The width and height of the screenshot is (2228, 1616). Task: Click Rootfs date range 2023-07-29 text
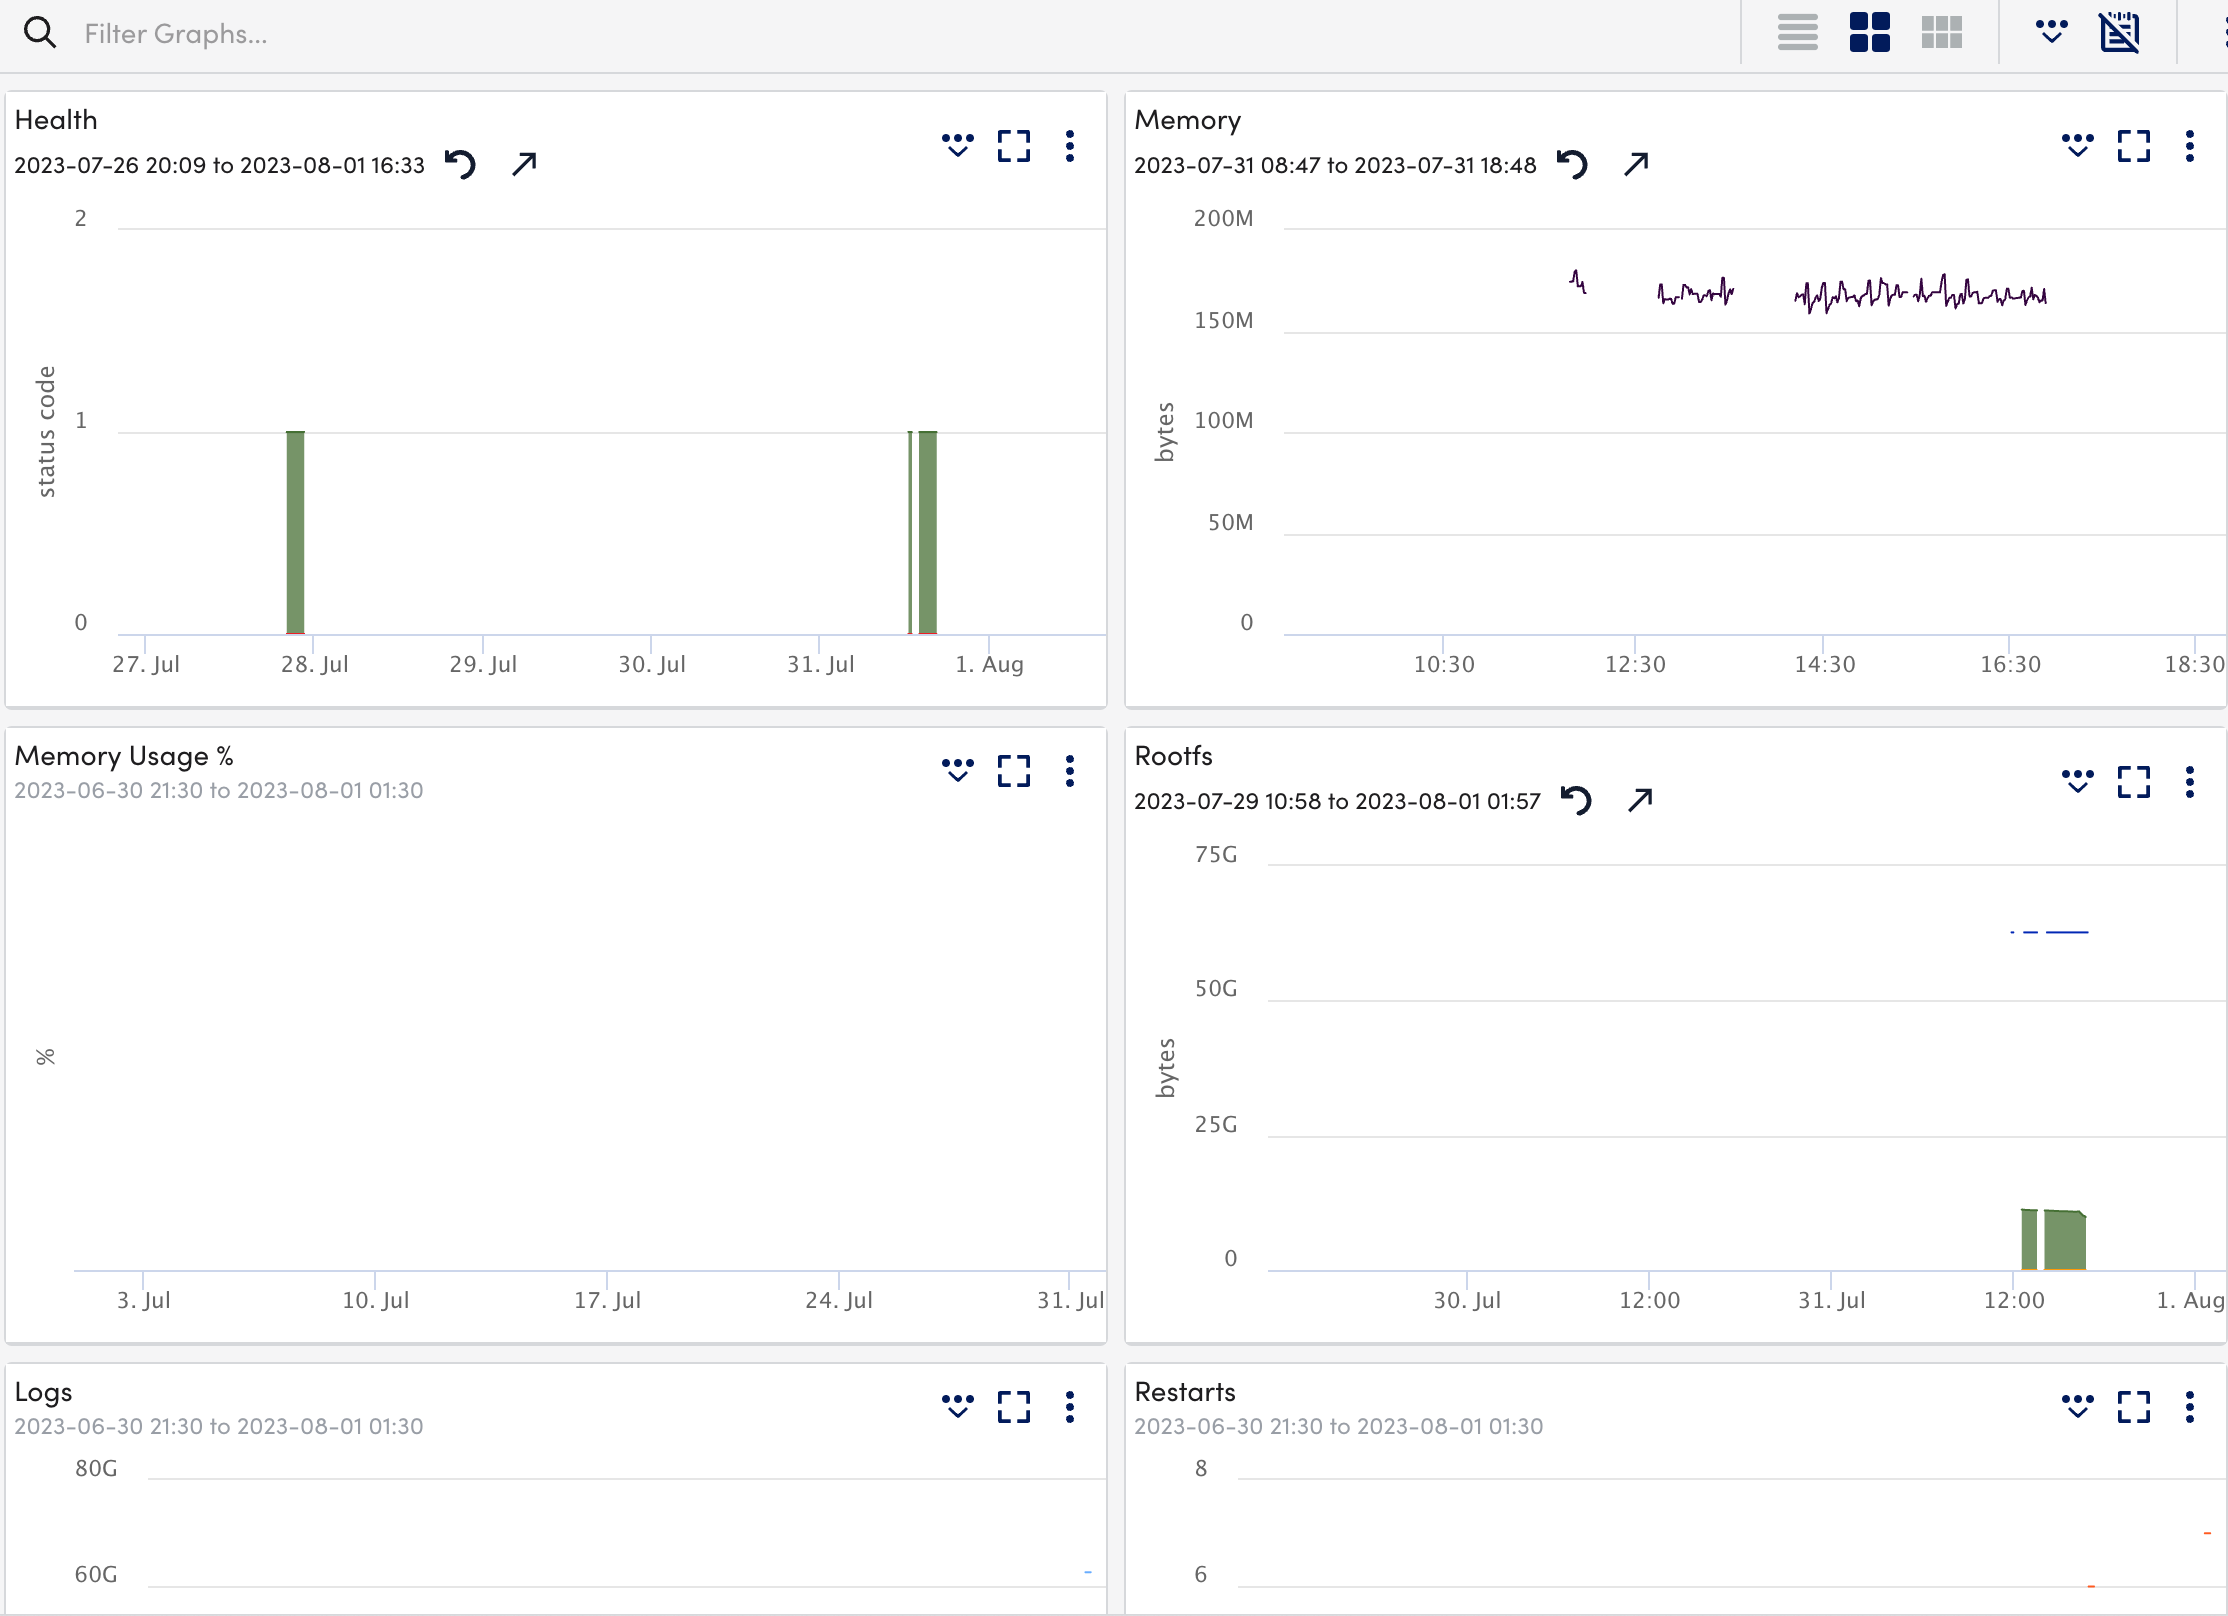tap(1337, 801)
